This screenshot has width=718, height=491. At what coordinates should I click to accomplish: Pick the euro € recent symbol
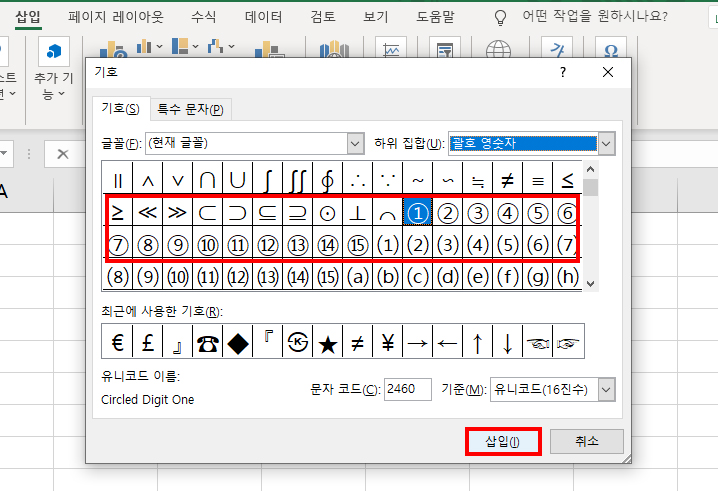point(118,342)
